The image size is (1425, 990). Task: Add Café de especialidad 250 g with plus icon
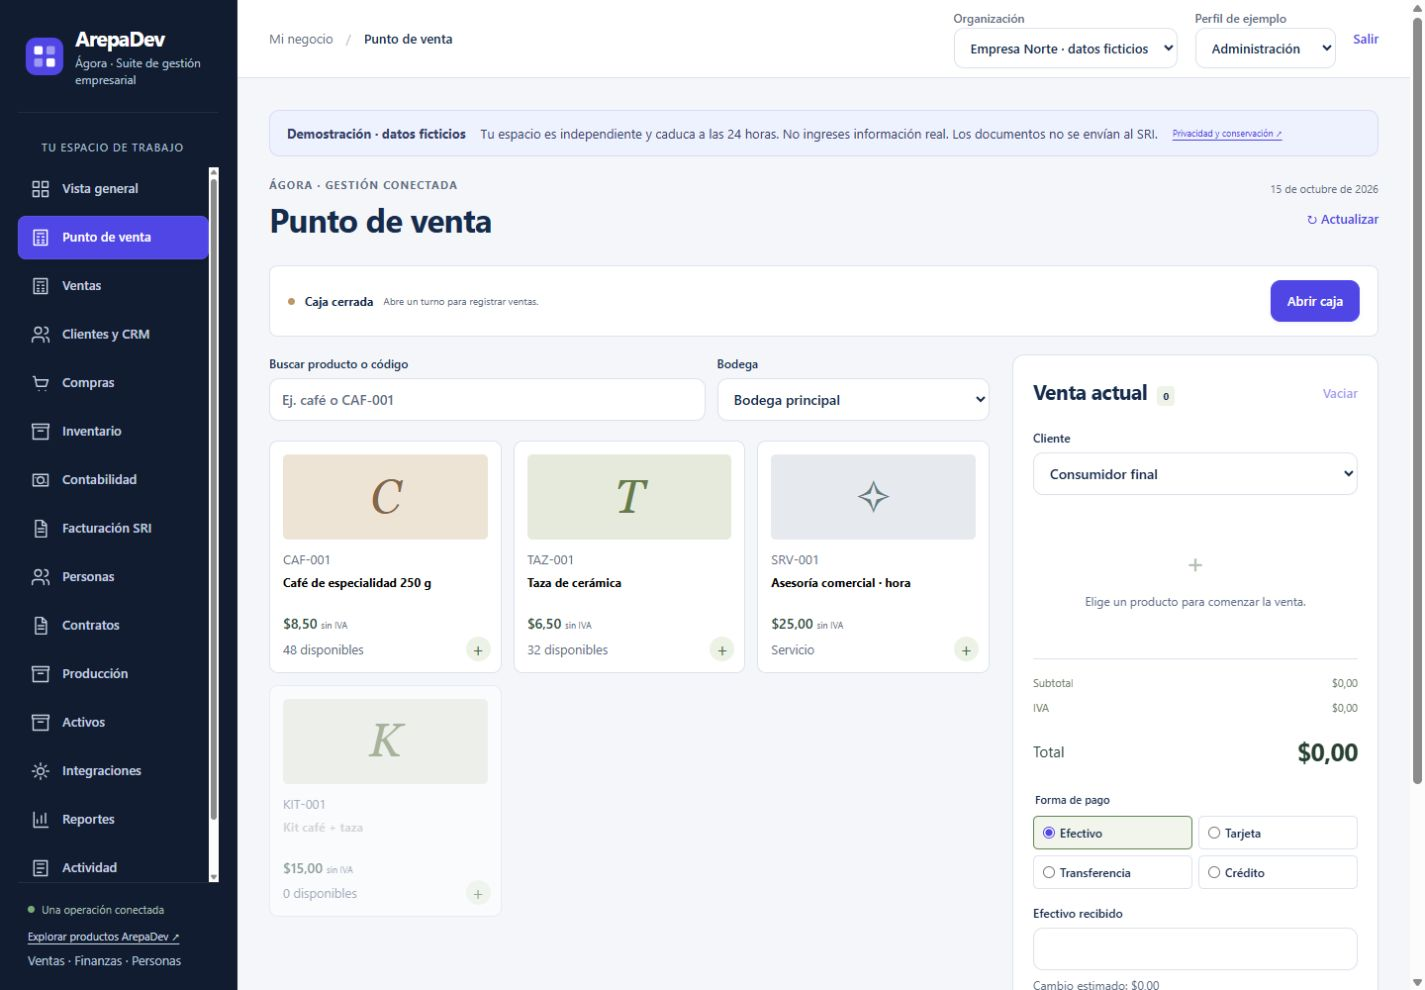(478, 650)
